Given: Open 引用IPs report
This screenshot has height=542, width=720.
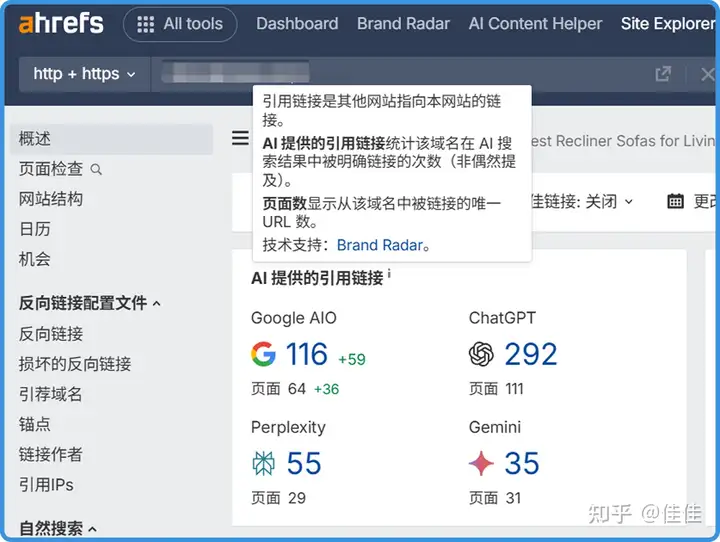Looking at the screenshot, I should pos(46,485).
